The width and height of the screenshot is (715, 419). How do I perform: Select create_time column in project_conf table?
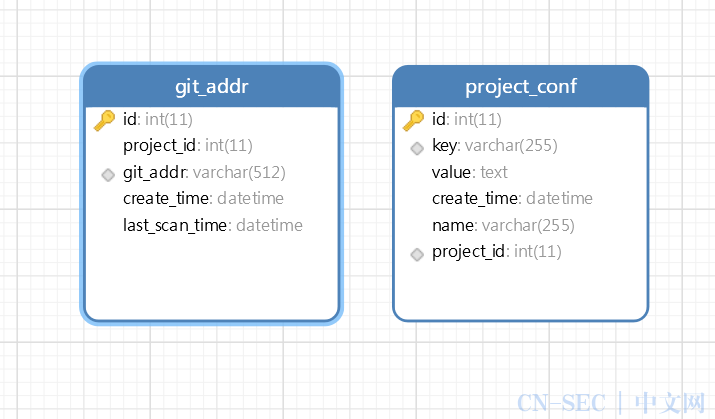[x=513, y=198]
